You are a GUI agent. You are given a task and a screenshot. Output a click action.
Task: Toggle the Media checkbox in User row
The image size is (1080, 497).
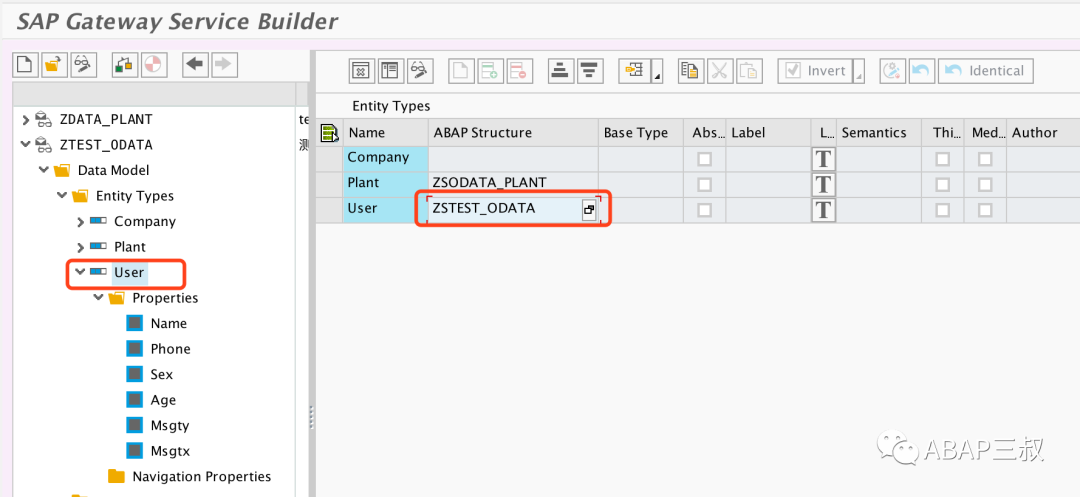(x=986, y=210)
